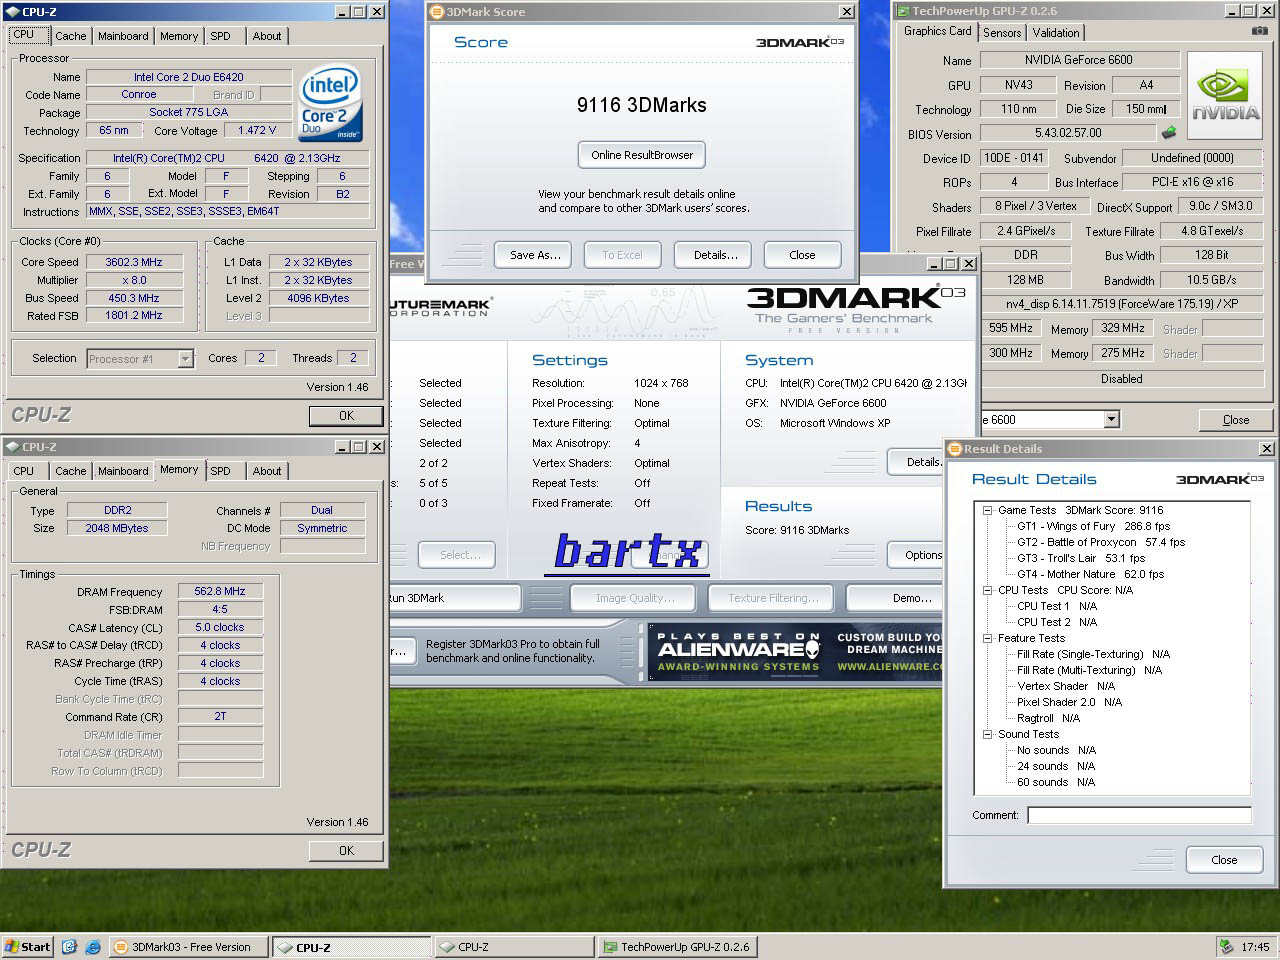Switch to 3DMark03 taskbar item
1280x960 pixels.
click(x=187, y=947)
